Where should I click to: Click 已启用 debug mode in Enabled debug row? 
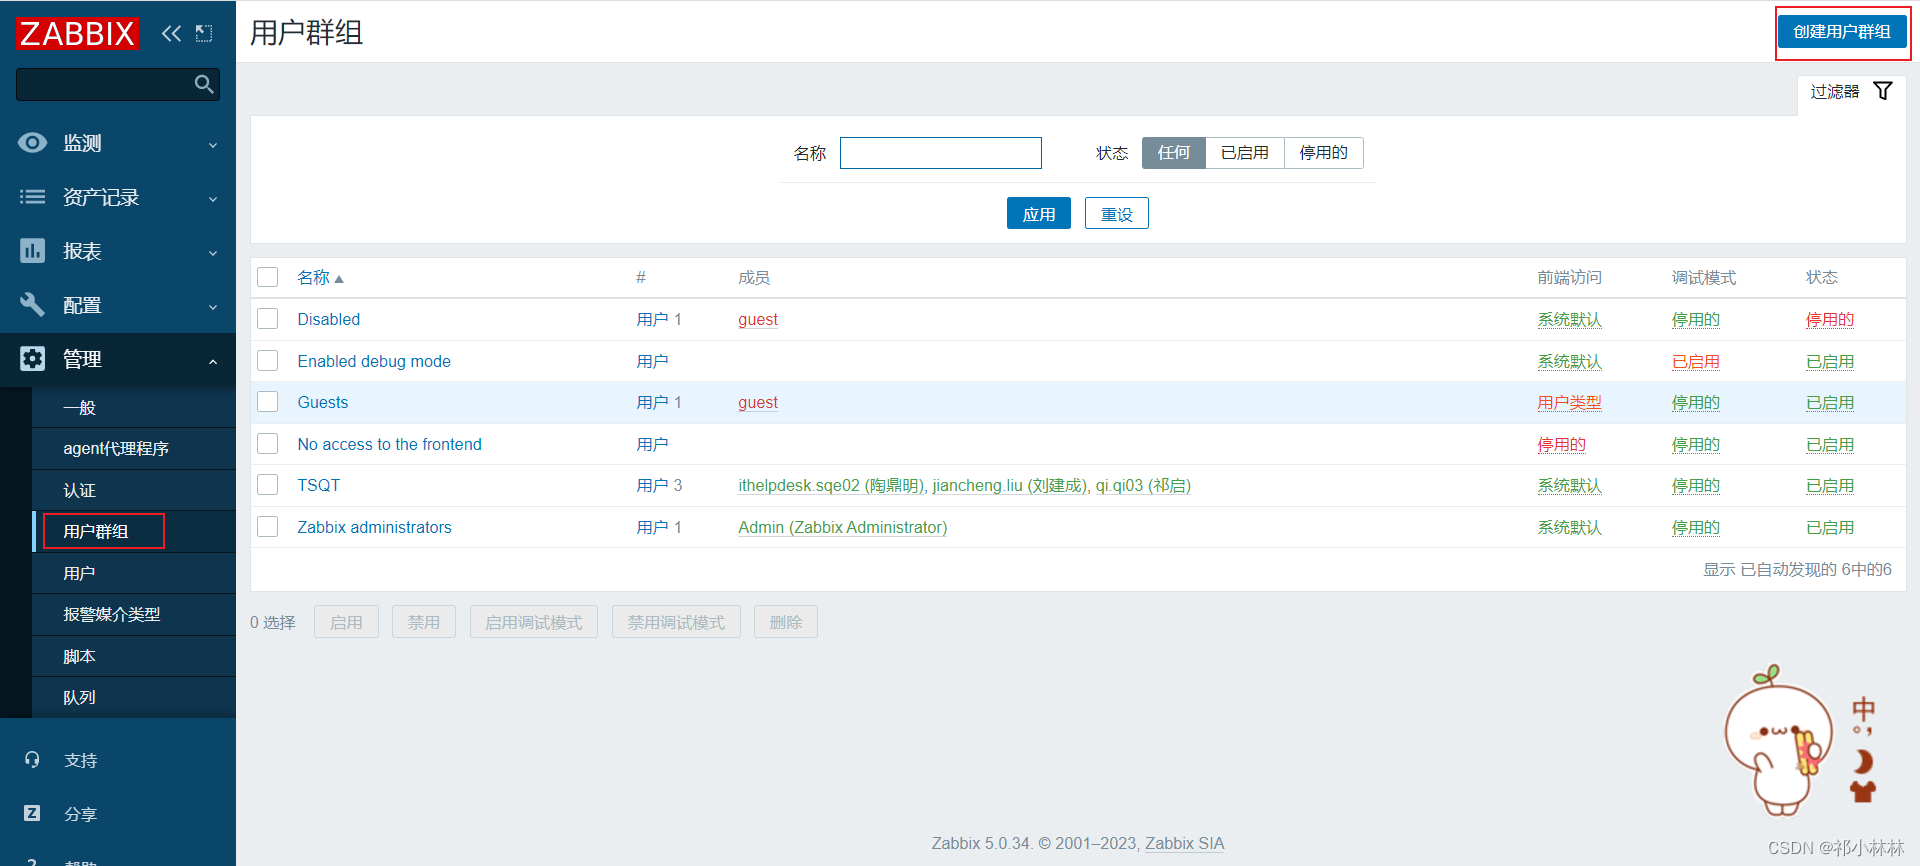pyautogui.click(x=1696, y=361)
